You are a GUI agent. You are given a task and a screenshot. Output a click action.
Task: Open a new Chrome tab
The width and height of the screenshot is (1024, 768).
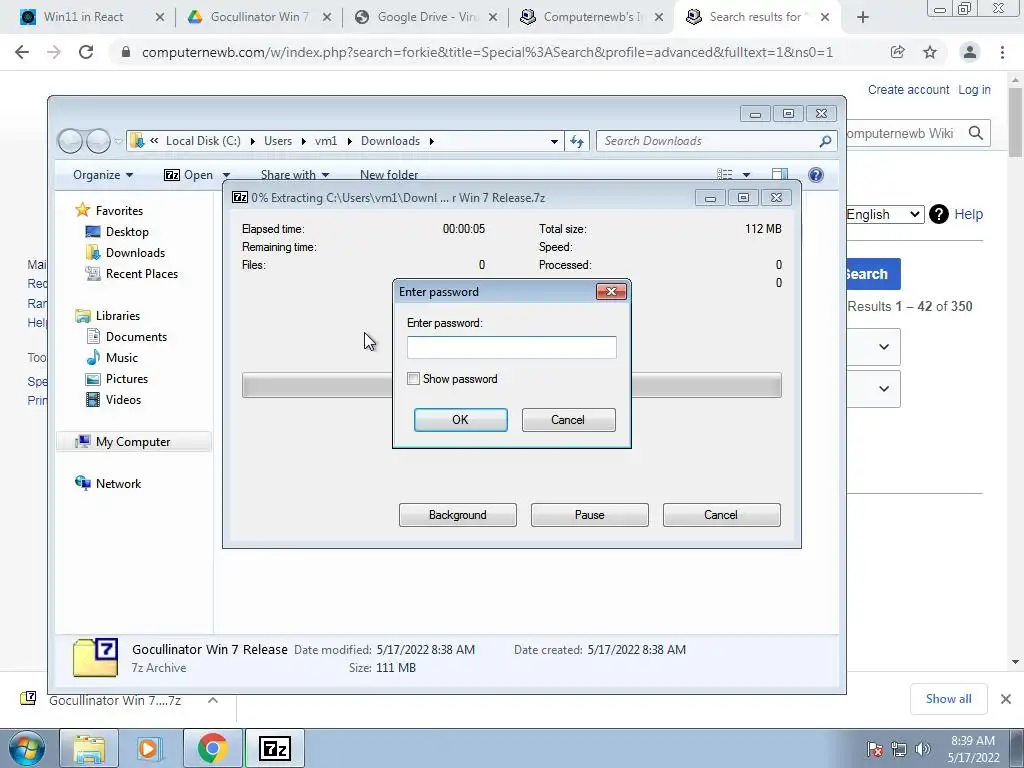click(x=863, y=17)
